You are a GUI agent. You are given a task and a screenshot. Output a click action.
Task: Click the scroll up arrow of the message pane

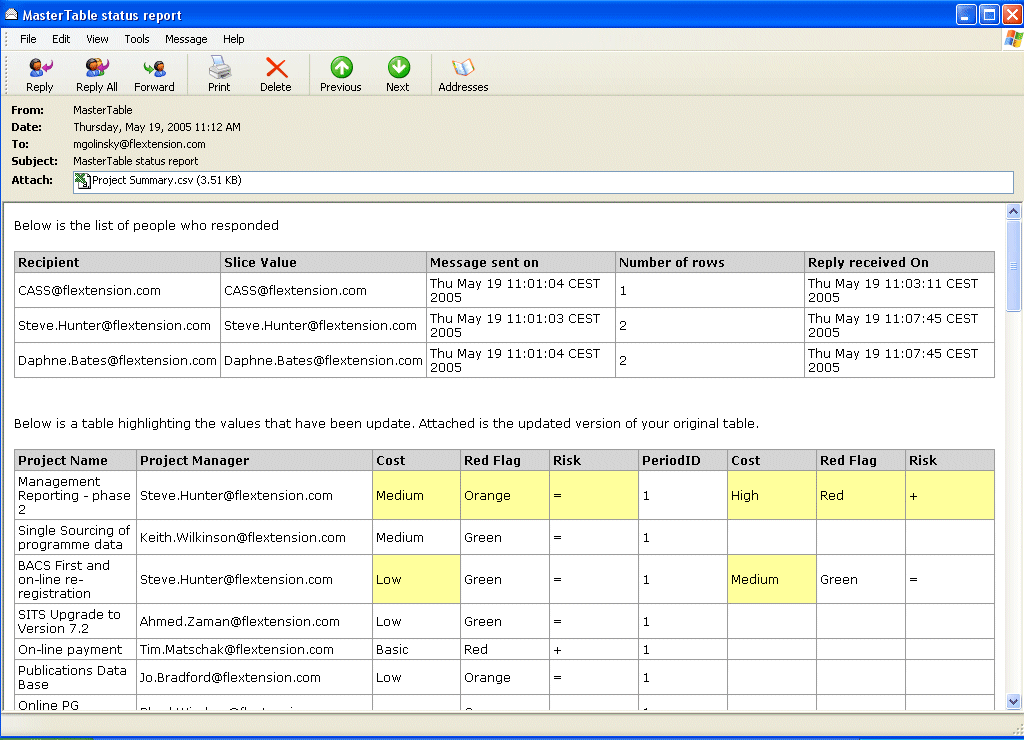click(1014, 211)
